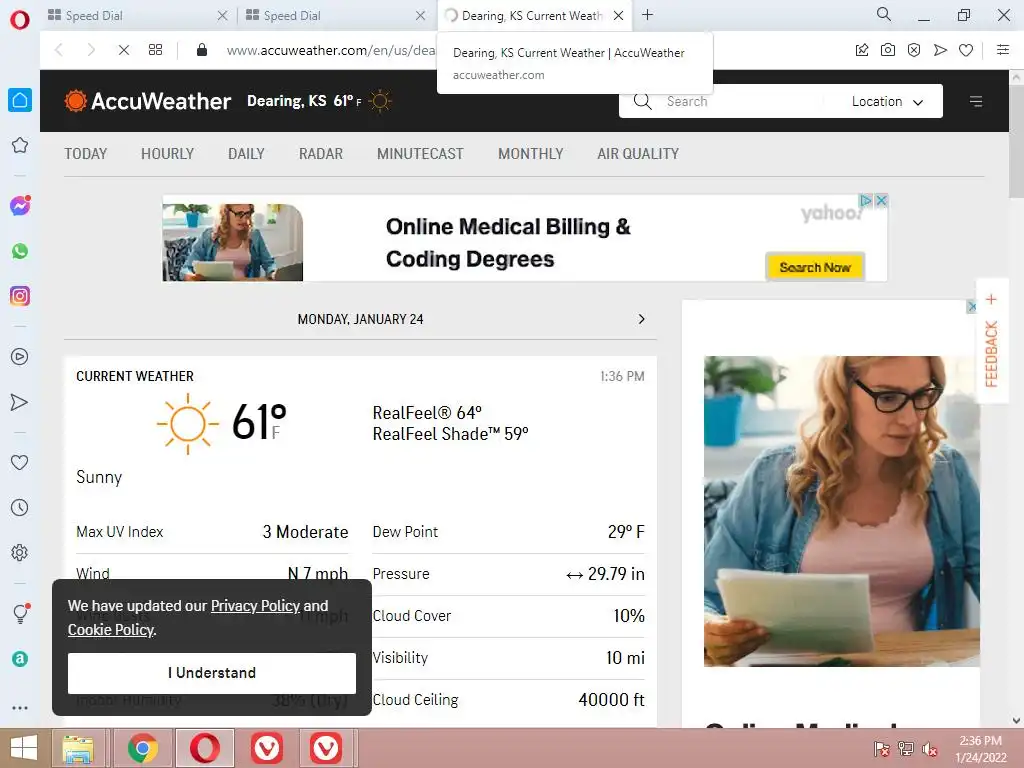Image resolution: width=1024 pixels, height=768 pixels.
Task: Click the page vertical scrollbar thumb
Action: (1016, 141)
